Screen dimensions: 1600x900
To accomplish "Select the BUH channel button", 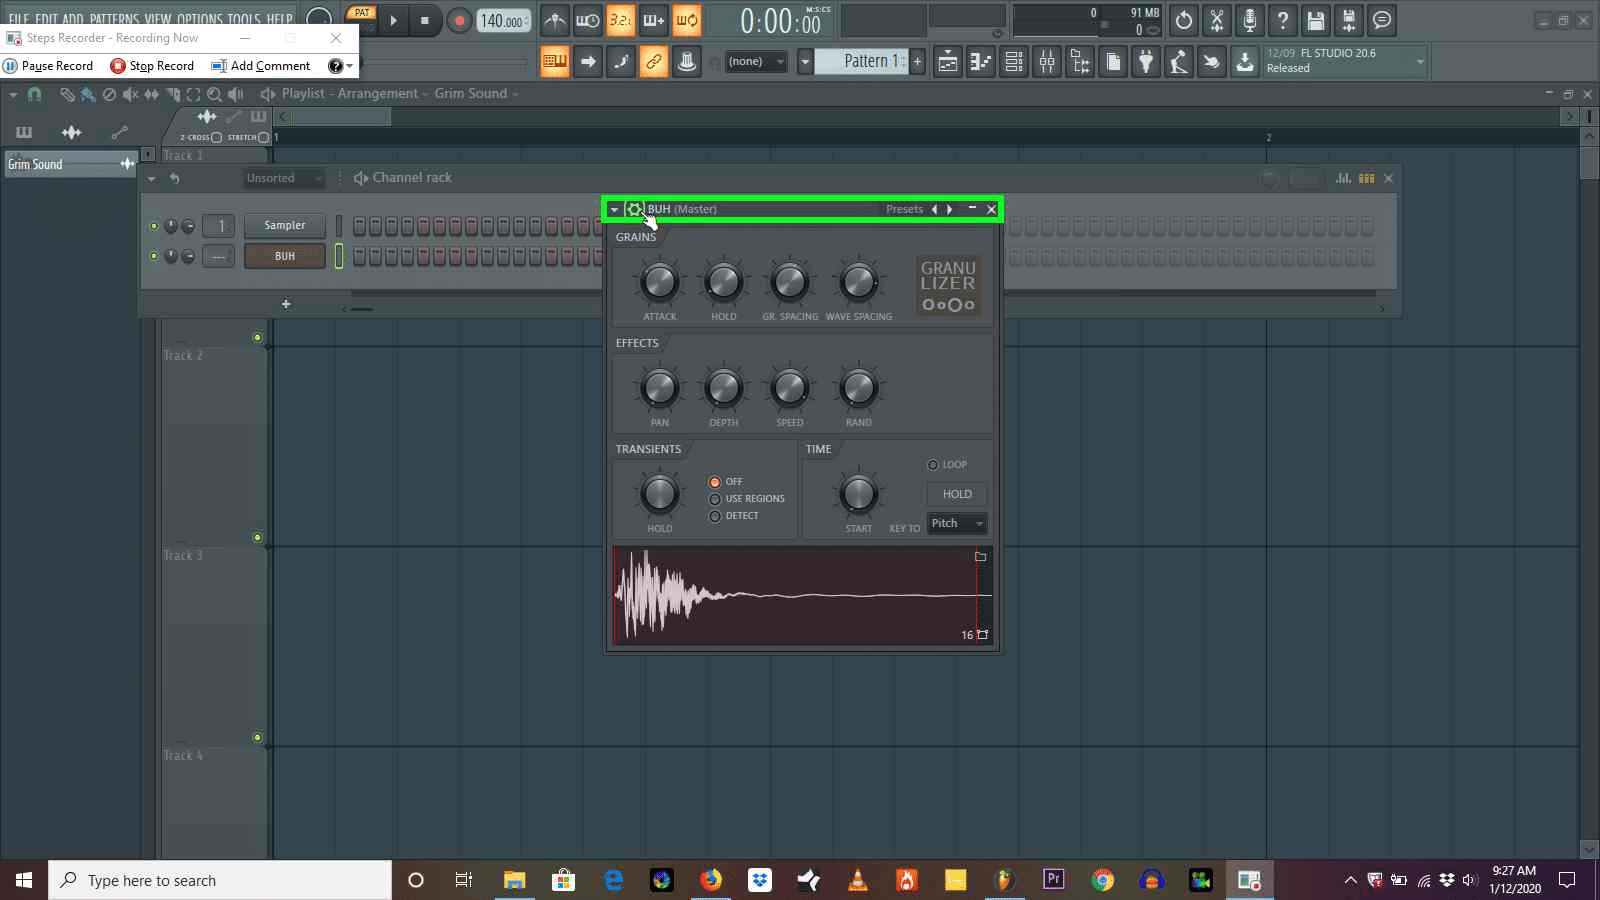I will click(x=285, y=256).
